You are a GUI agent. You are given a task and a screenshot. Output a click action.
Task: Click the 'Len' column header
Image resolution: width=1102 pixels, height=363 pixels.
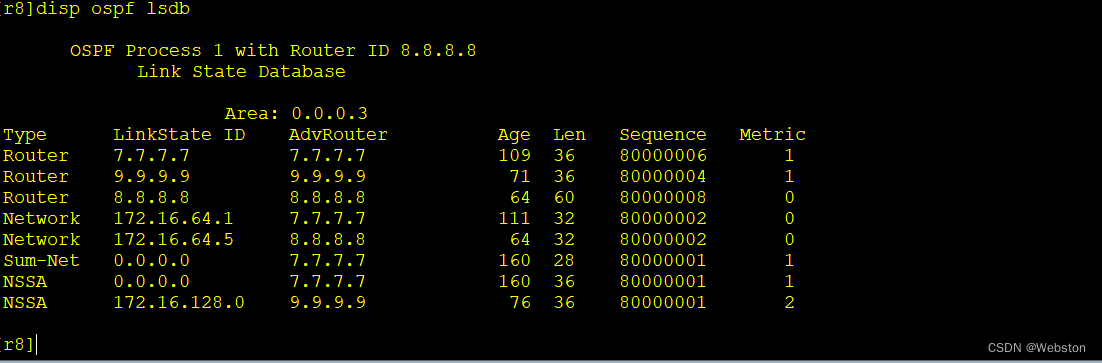pos(569,135)
